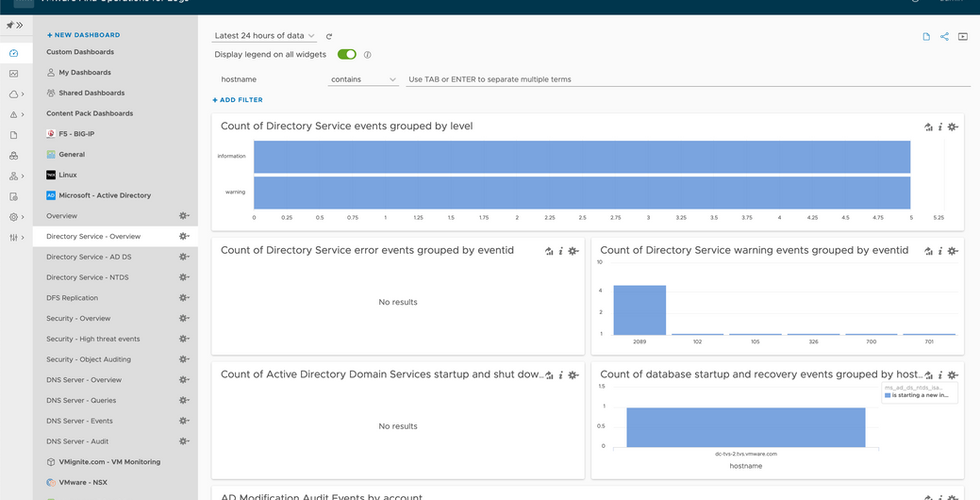Click the 2089 bar in warning events chart
This screenshot has height=500, width=980.
(x=639, y=310)
